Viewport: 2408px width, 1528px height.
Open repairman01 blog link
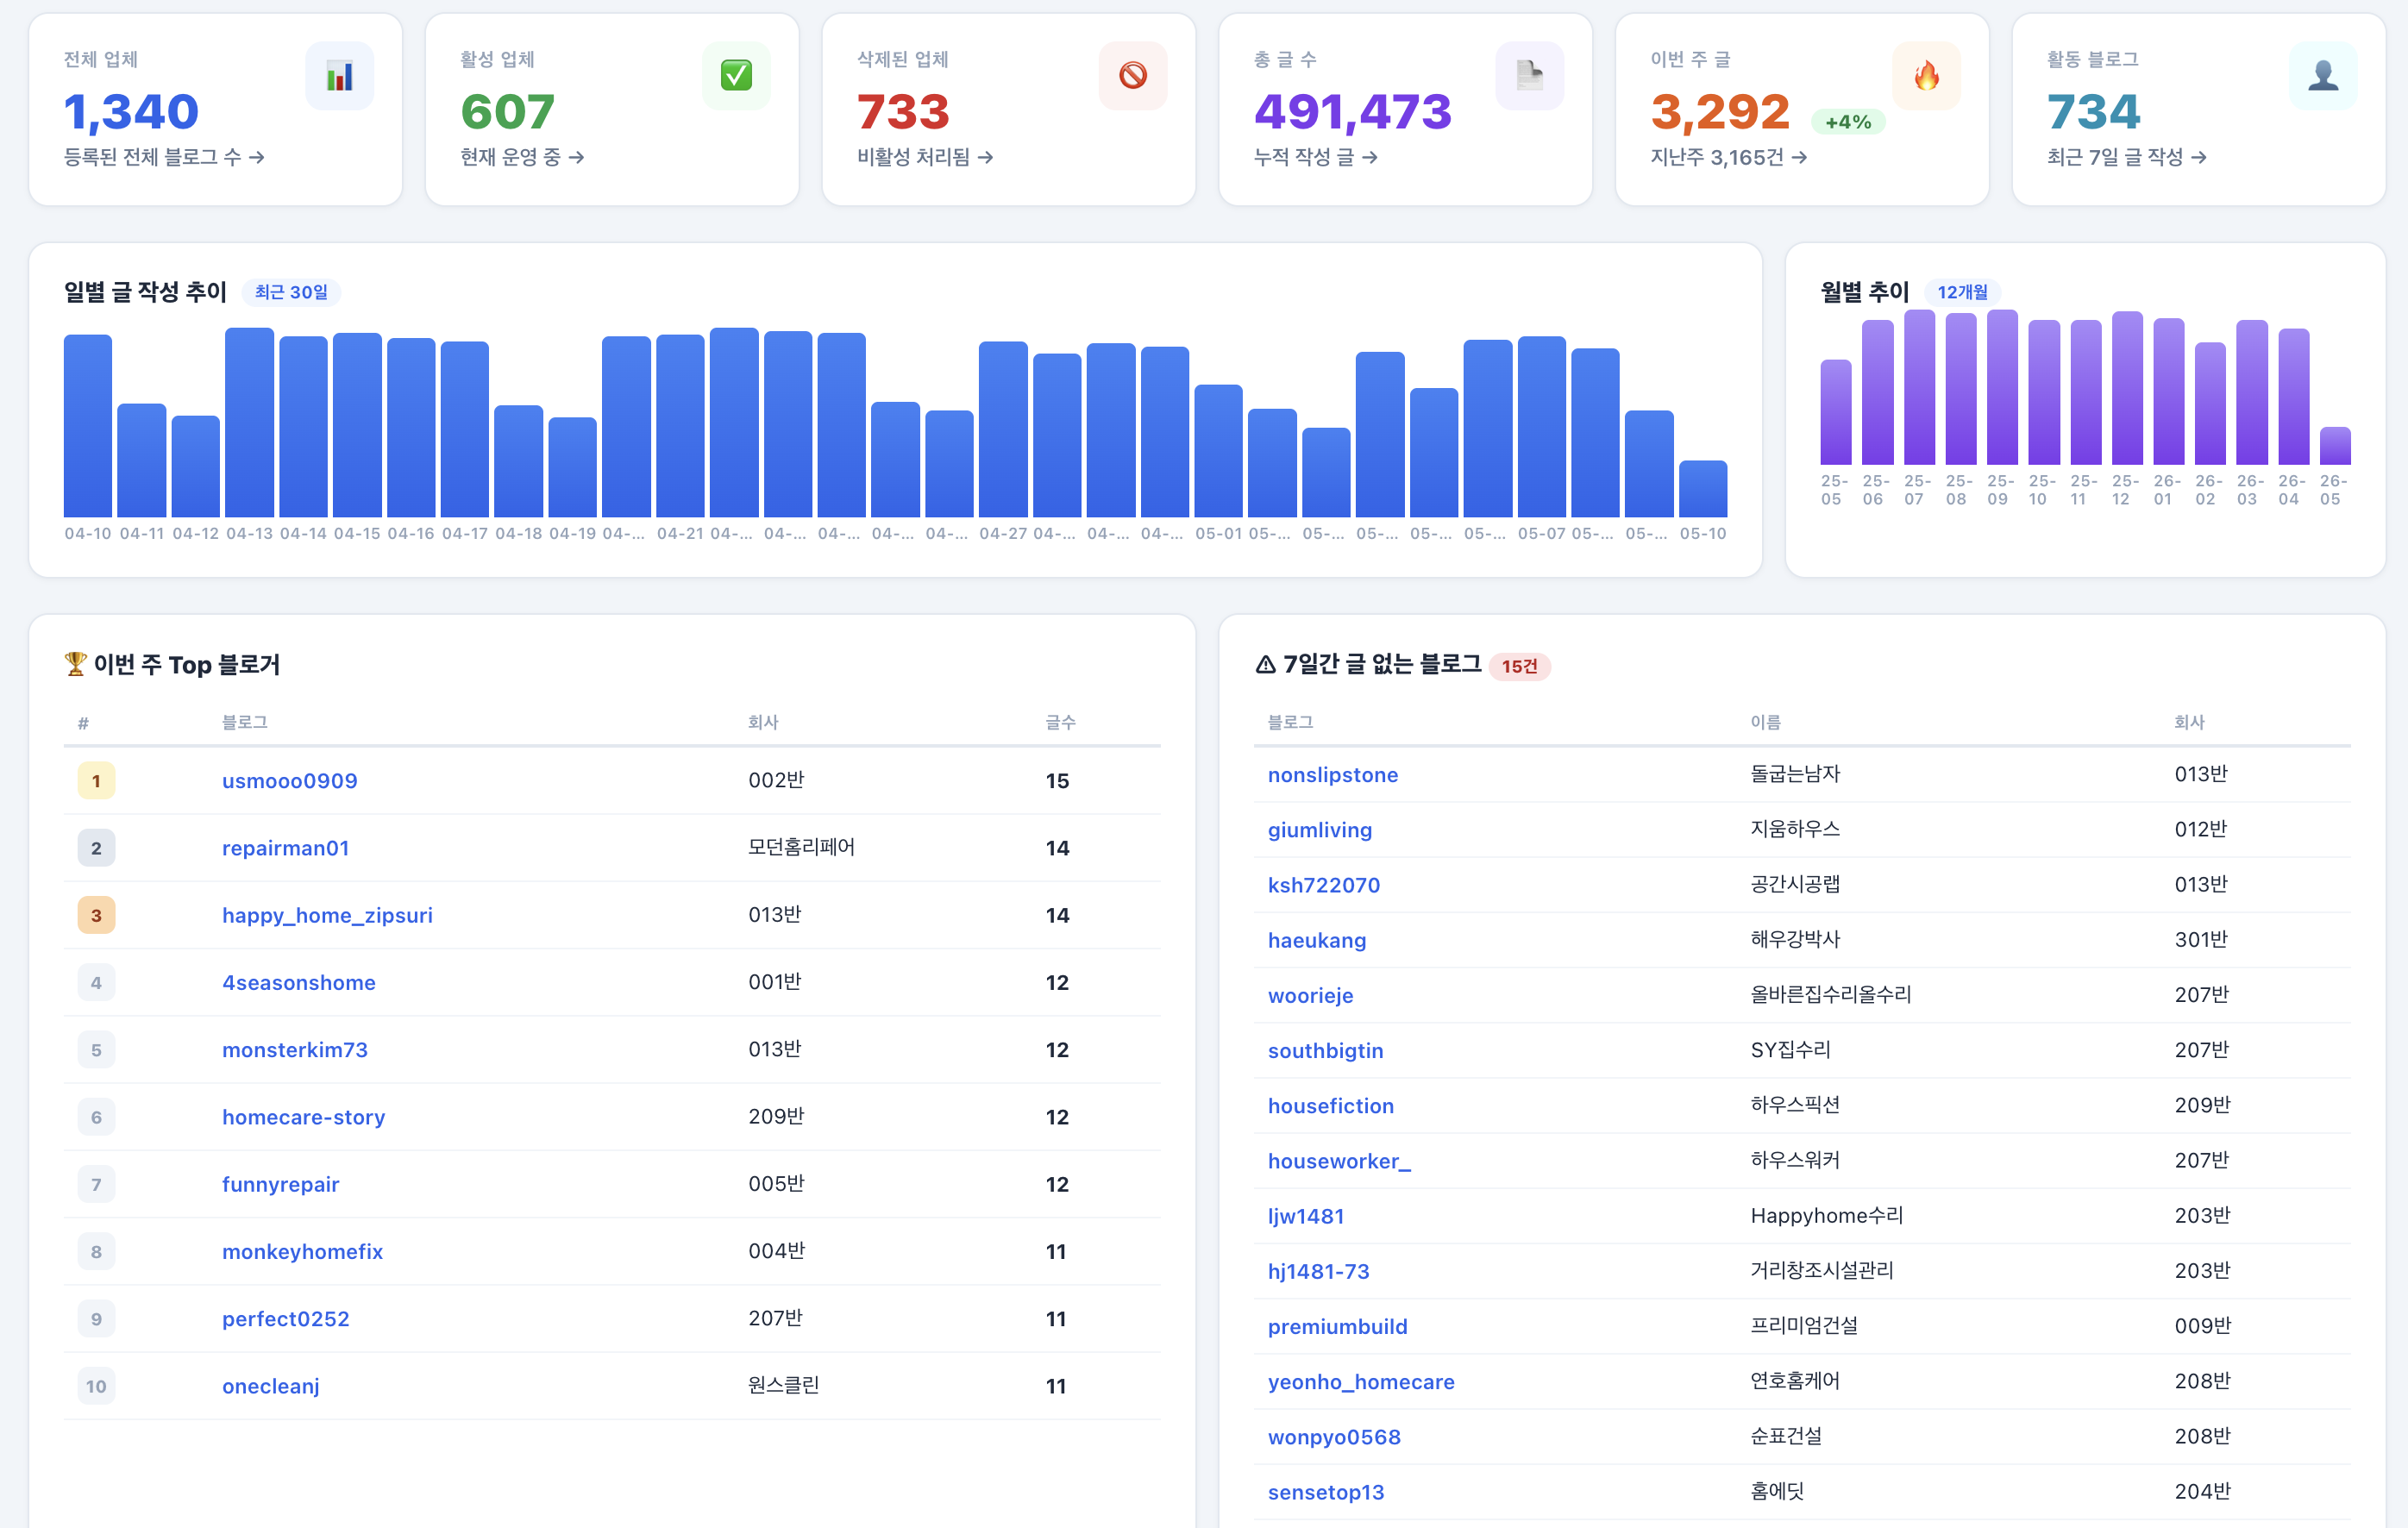point(286,848)
